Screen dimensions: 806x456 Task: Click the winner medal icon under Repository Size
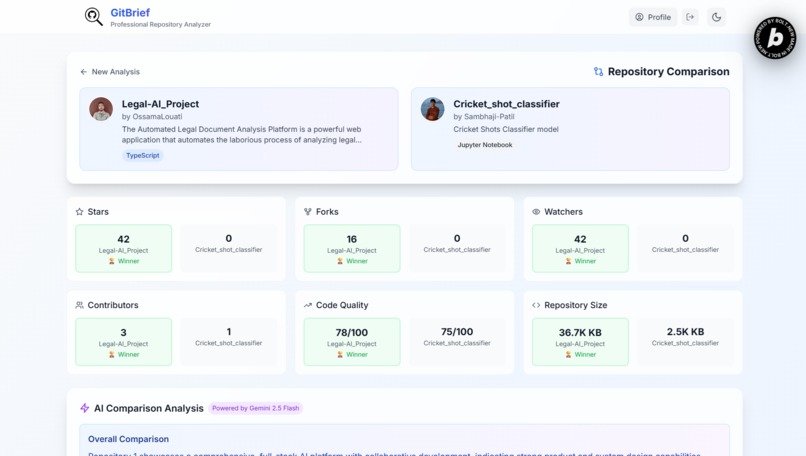[x=568, y=355]
